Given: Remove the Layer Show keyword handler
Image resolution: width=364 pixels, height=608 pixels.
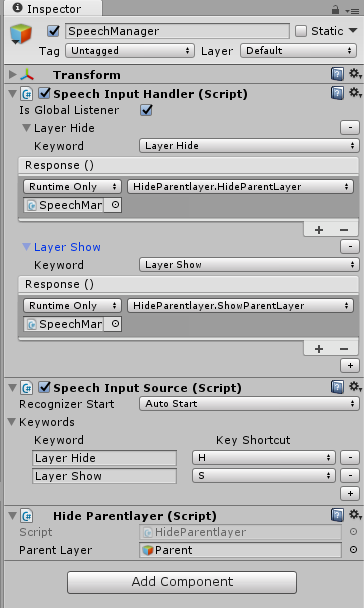Looking at the screenshot, I should [350, 247].
